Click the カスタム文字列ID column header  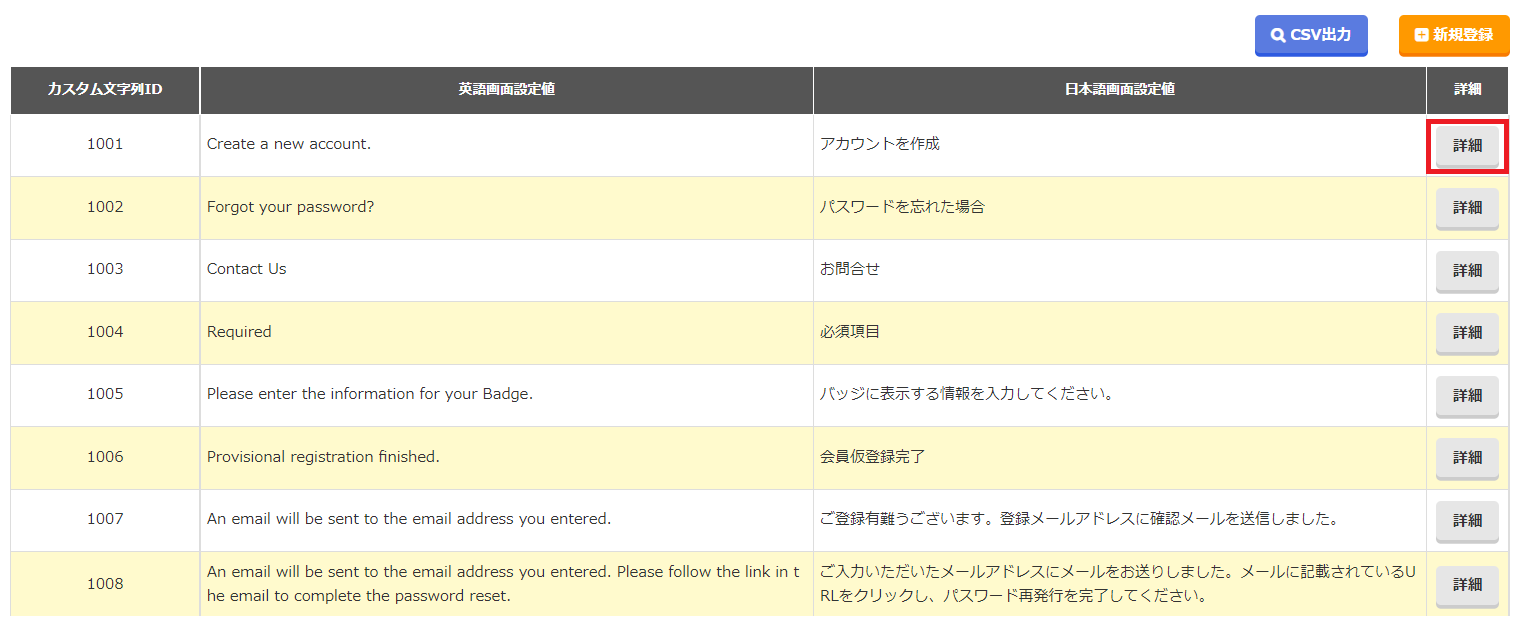[x=105, y=90]
